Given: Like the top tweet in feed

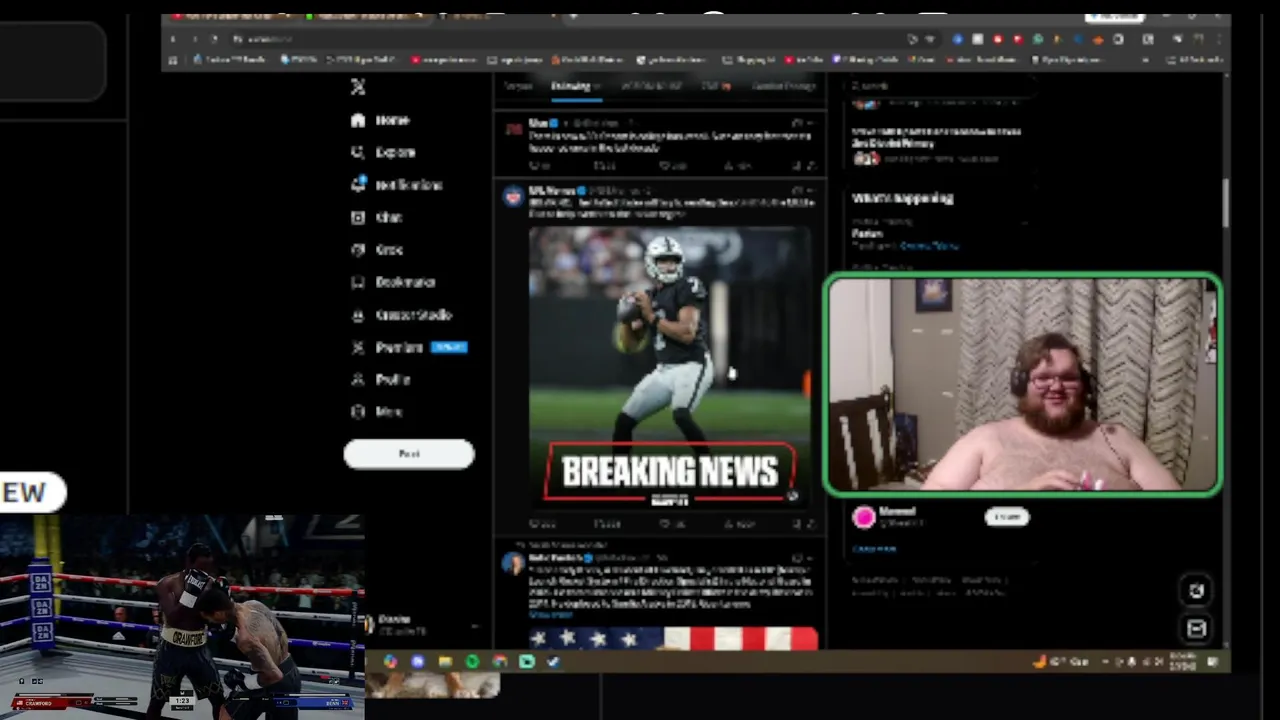Looking at the screenshot, I should (673, 166).
